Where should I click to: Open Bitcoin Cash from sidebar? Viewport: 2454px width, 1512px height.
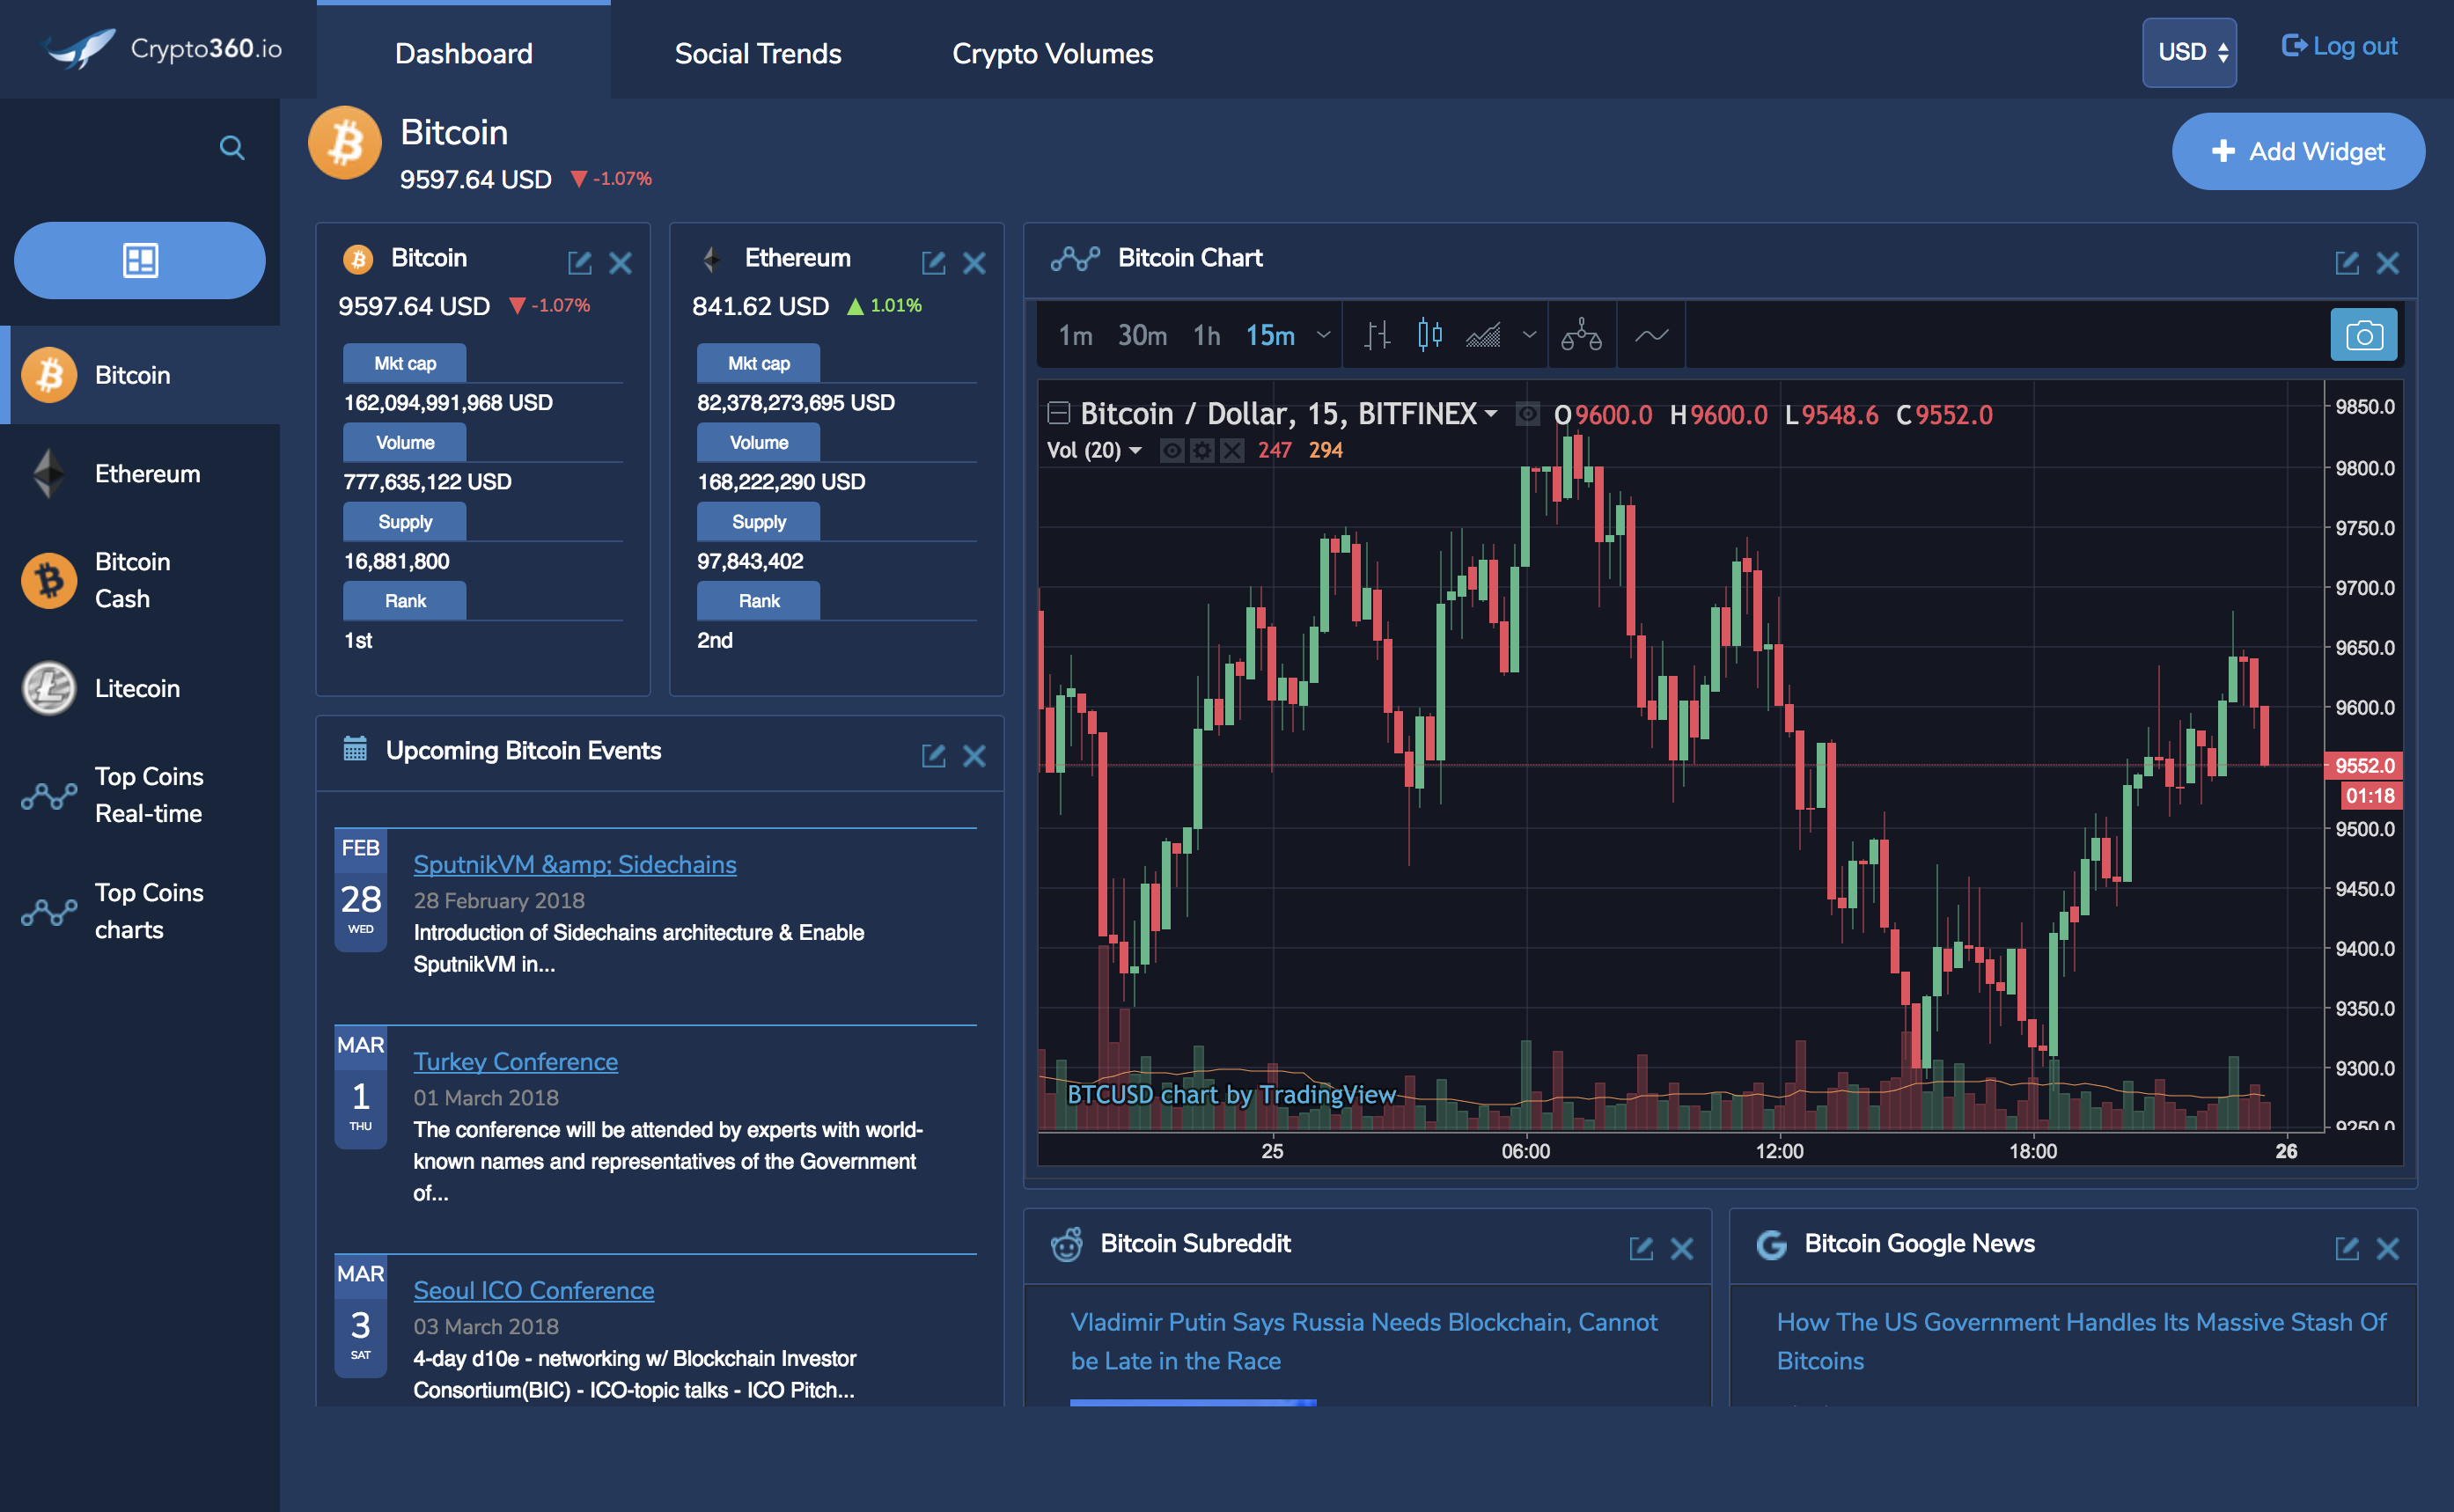tap(140, 580)
